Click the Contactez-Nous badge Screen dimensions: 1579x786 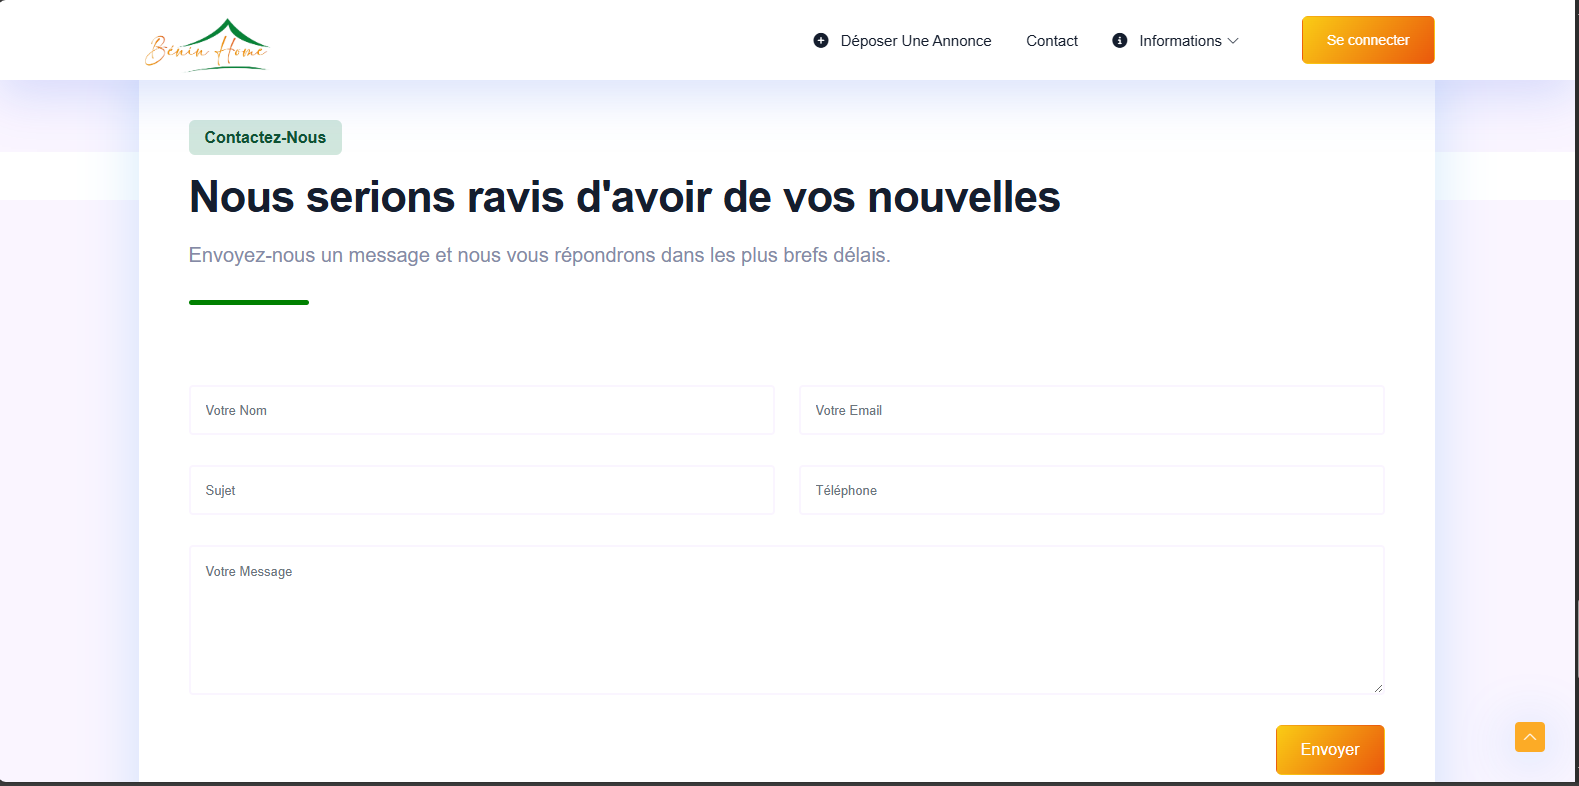(265, 138)
